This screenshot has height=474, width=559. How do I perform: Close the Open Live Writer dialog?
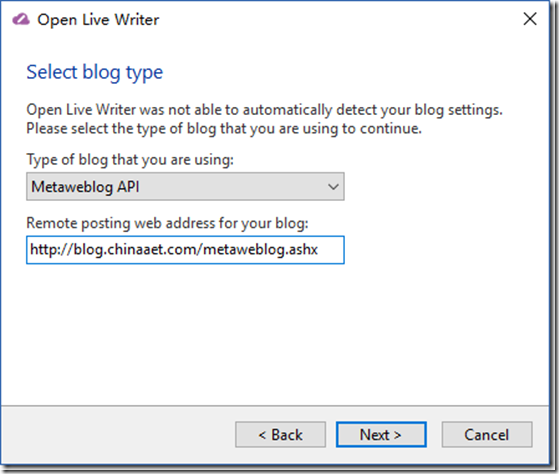tap(530, 19)
